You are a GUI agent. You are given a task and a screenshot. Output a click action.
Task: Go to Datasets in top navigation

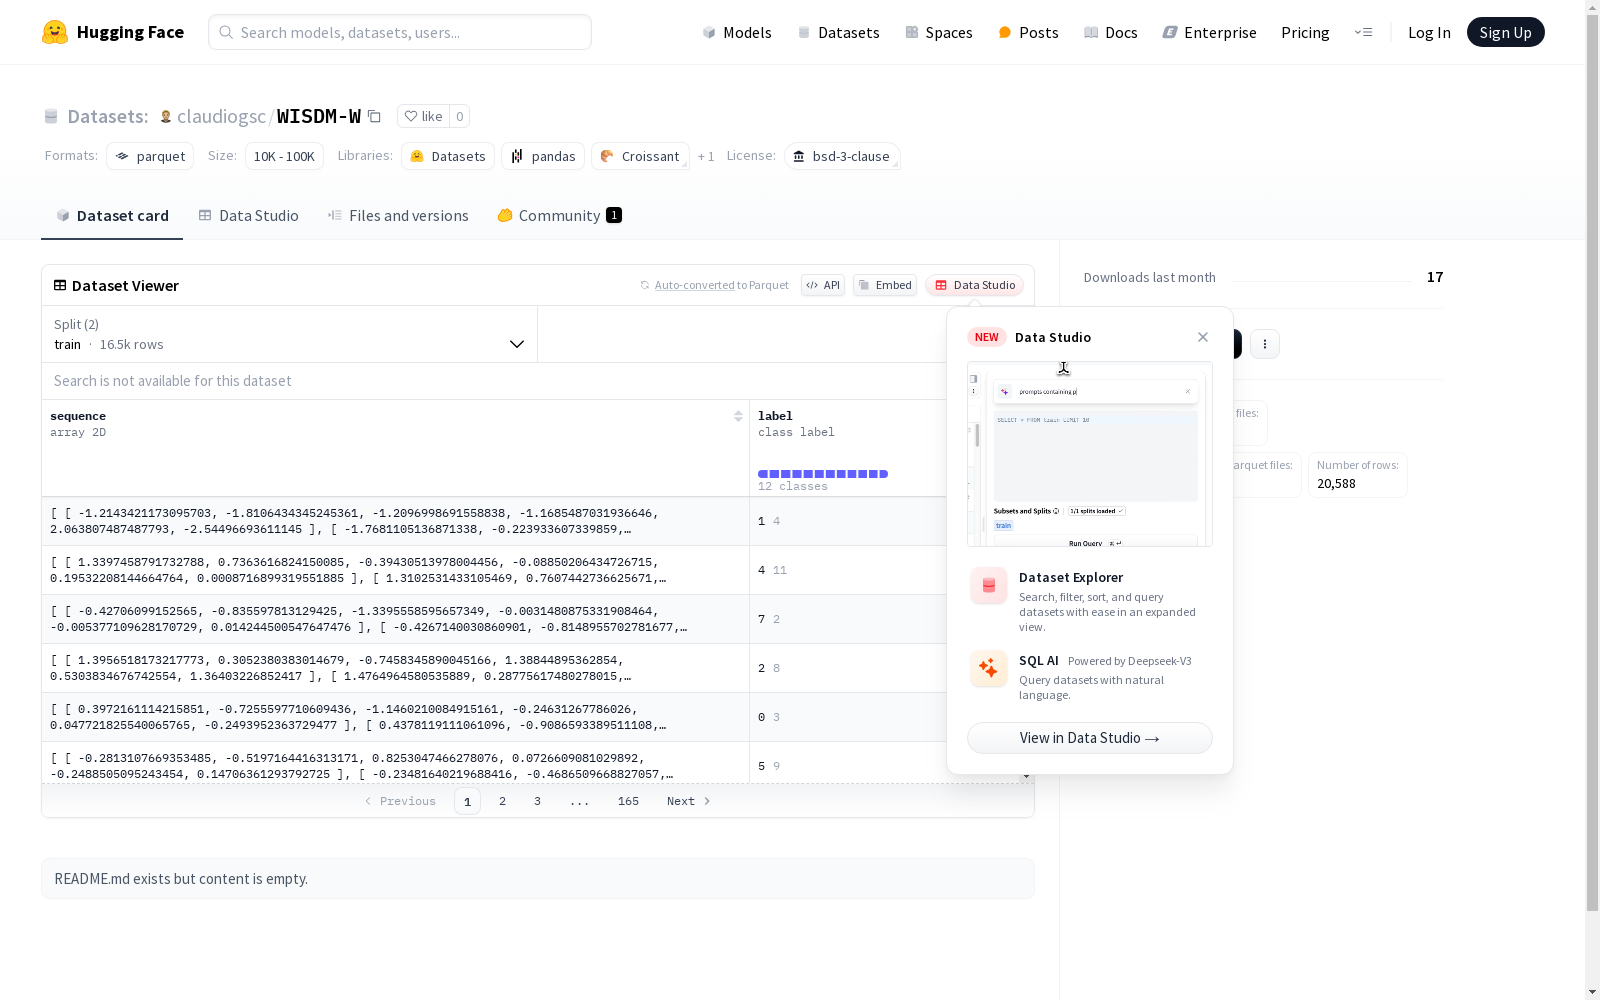838,32
